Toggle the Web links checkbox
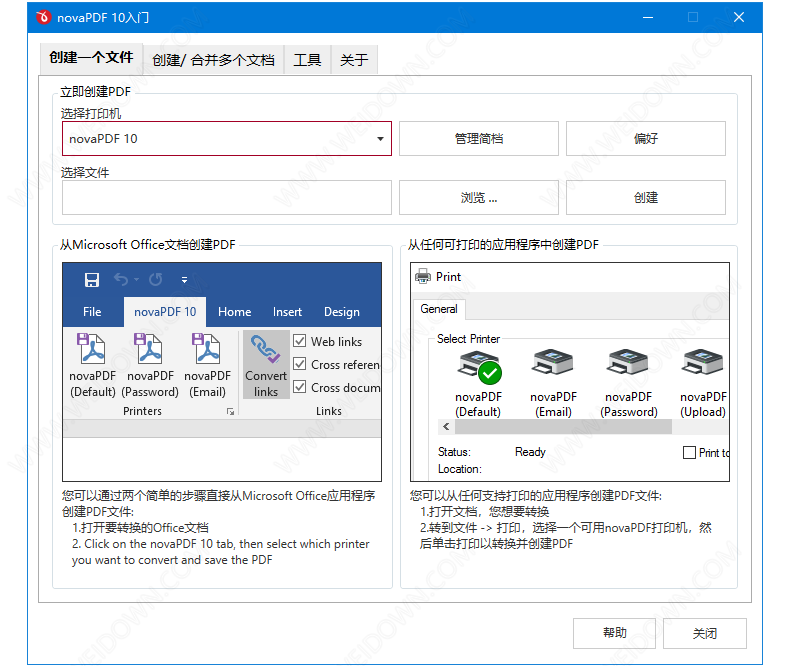 (x=299, y=341)
